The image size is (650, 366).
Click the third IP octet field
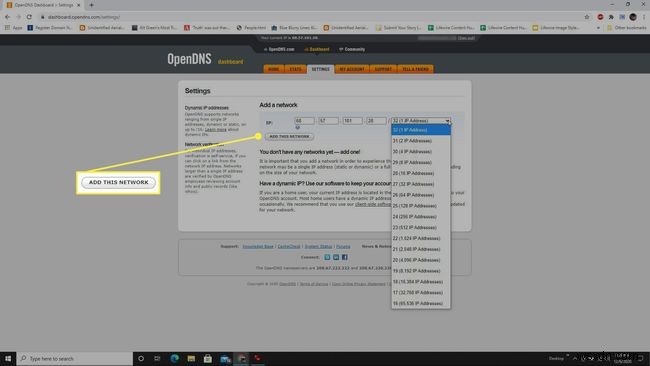[x=352, y=121]
